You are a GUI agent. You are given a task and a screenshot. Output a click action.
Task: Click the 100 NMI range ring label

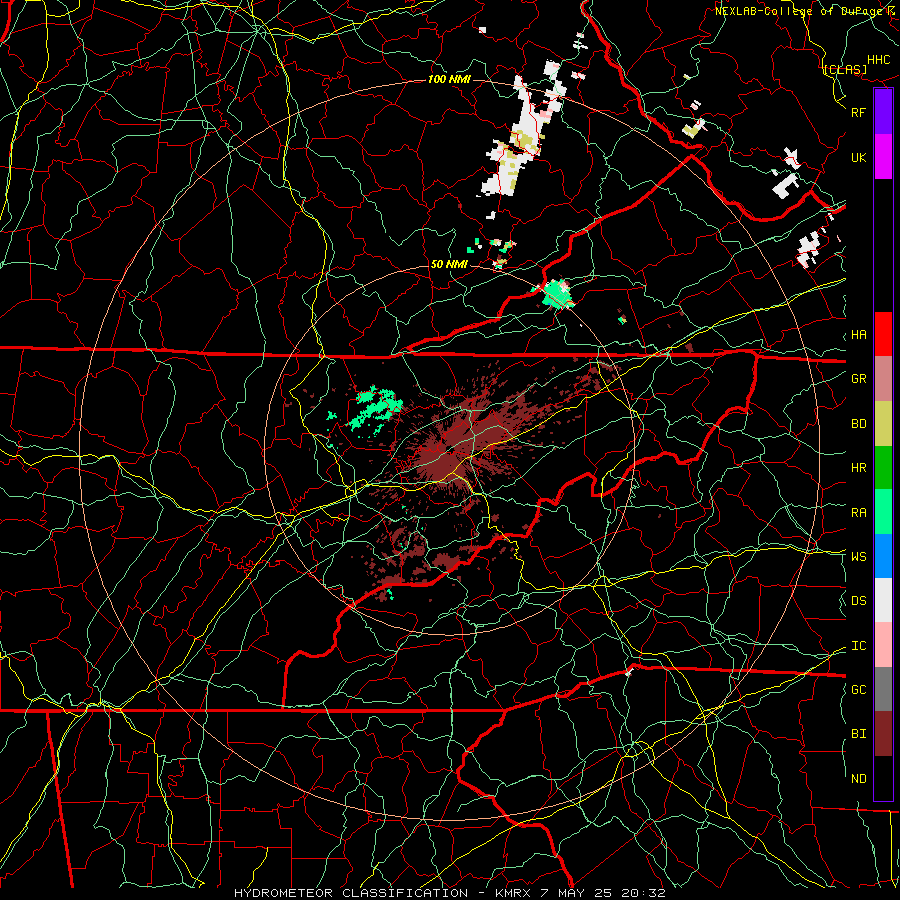coord(449,79)
